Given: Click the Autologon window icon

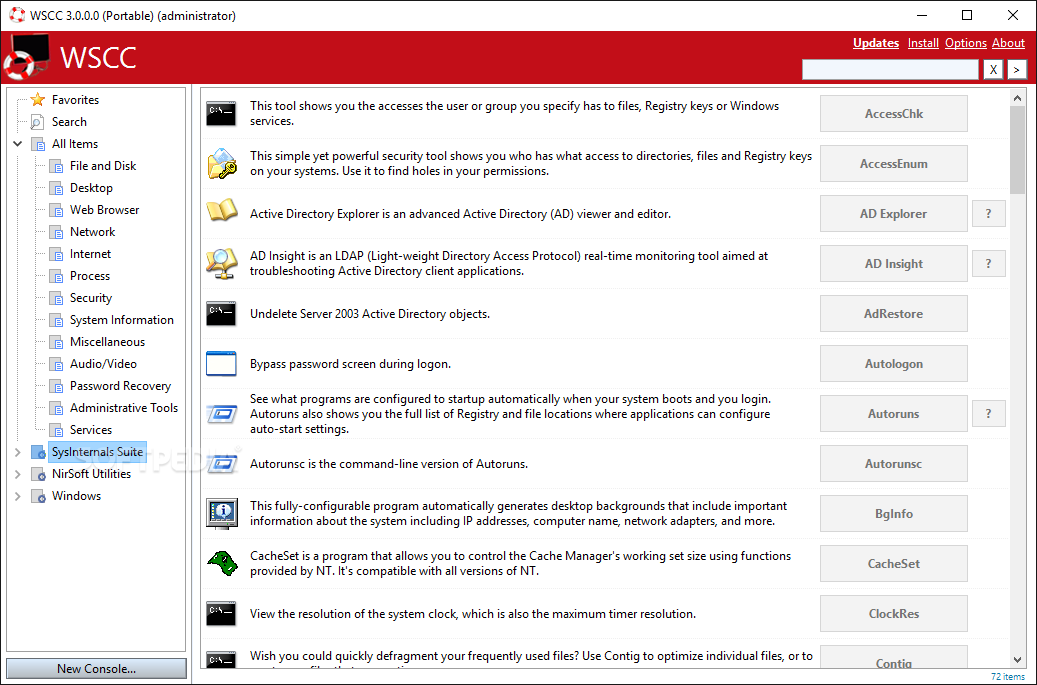Looking at the screenshot, I should click(x=221, y=364).
